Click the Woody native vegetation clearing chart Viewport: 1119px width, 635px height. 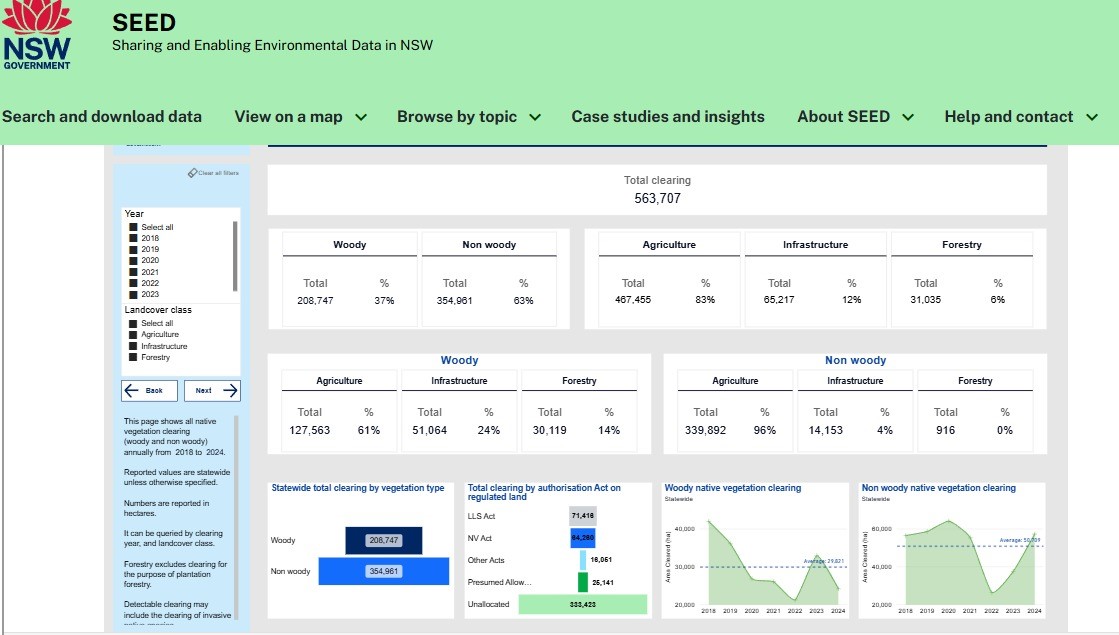click(x=755, y=550)
